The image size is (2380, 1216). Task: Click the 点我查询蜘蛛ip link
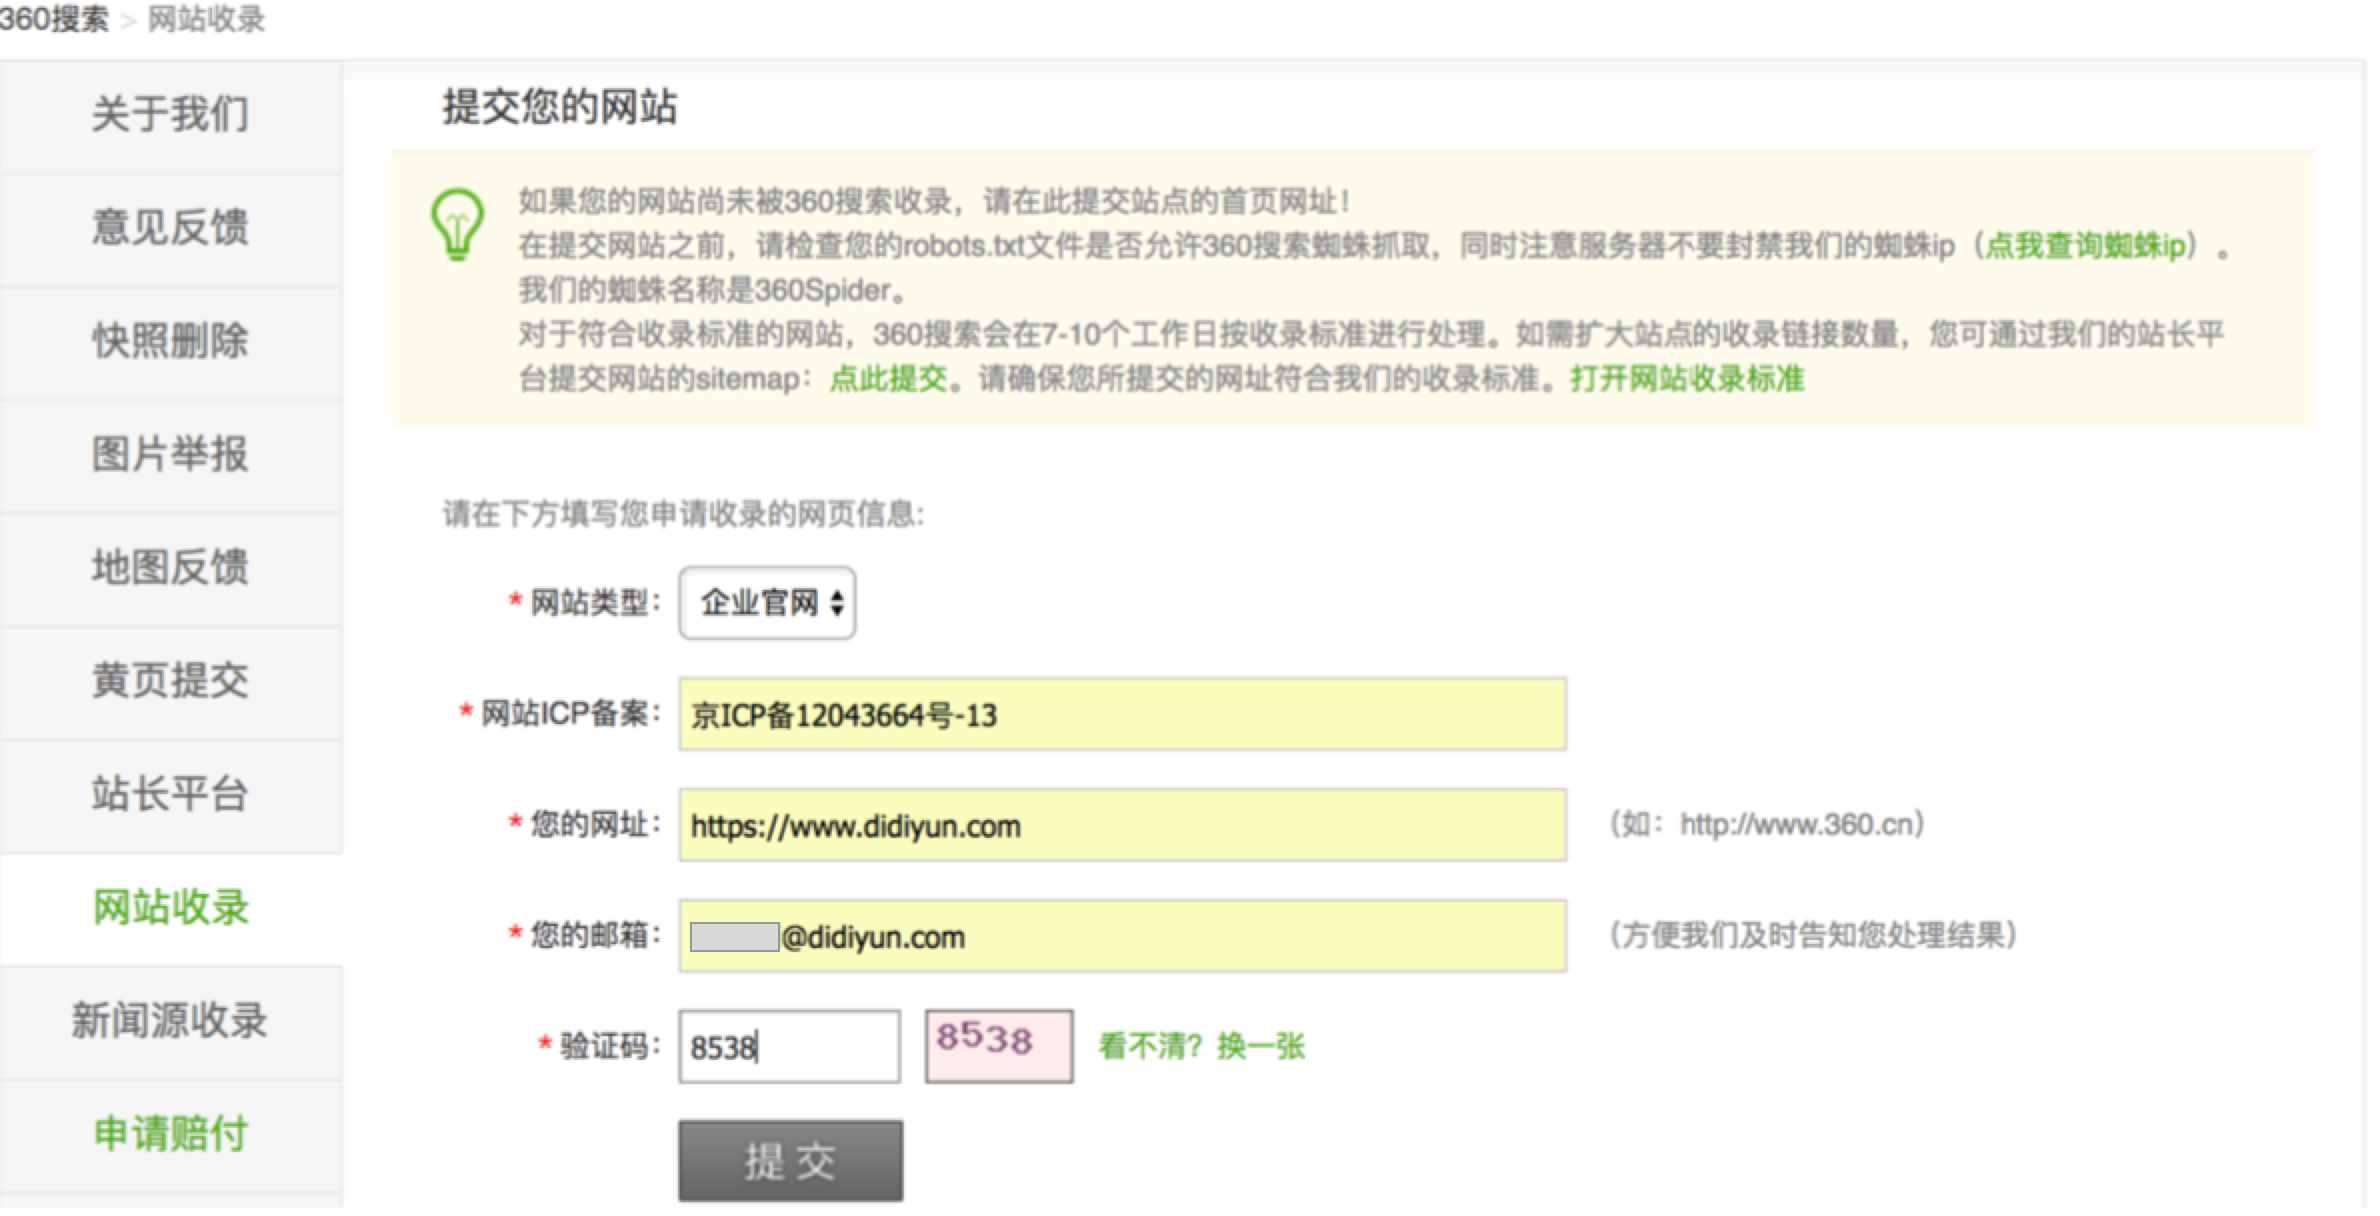pyautogui.click(x=2084, y=246)
